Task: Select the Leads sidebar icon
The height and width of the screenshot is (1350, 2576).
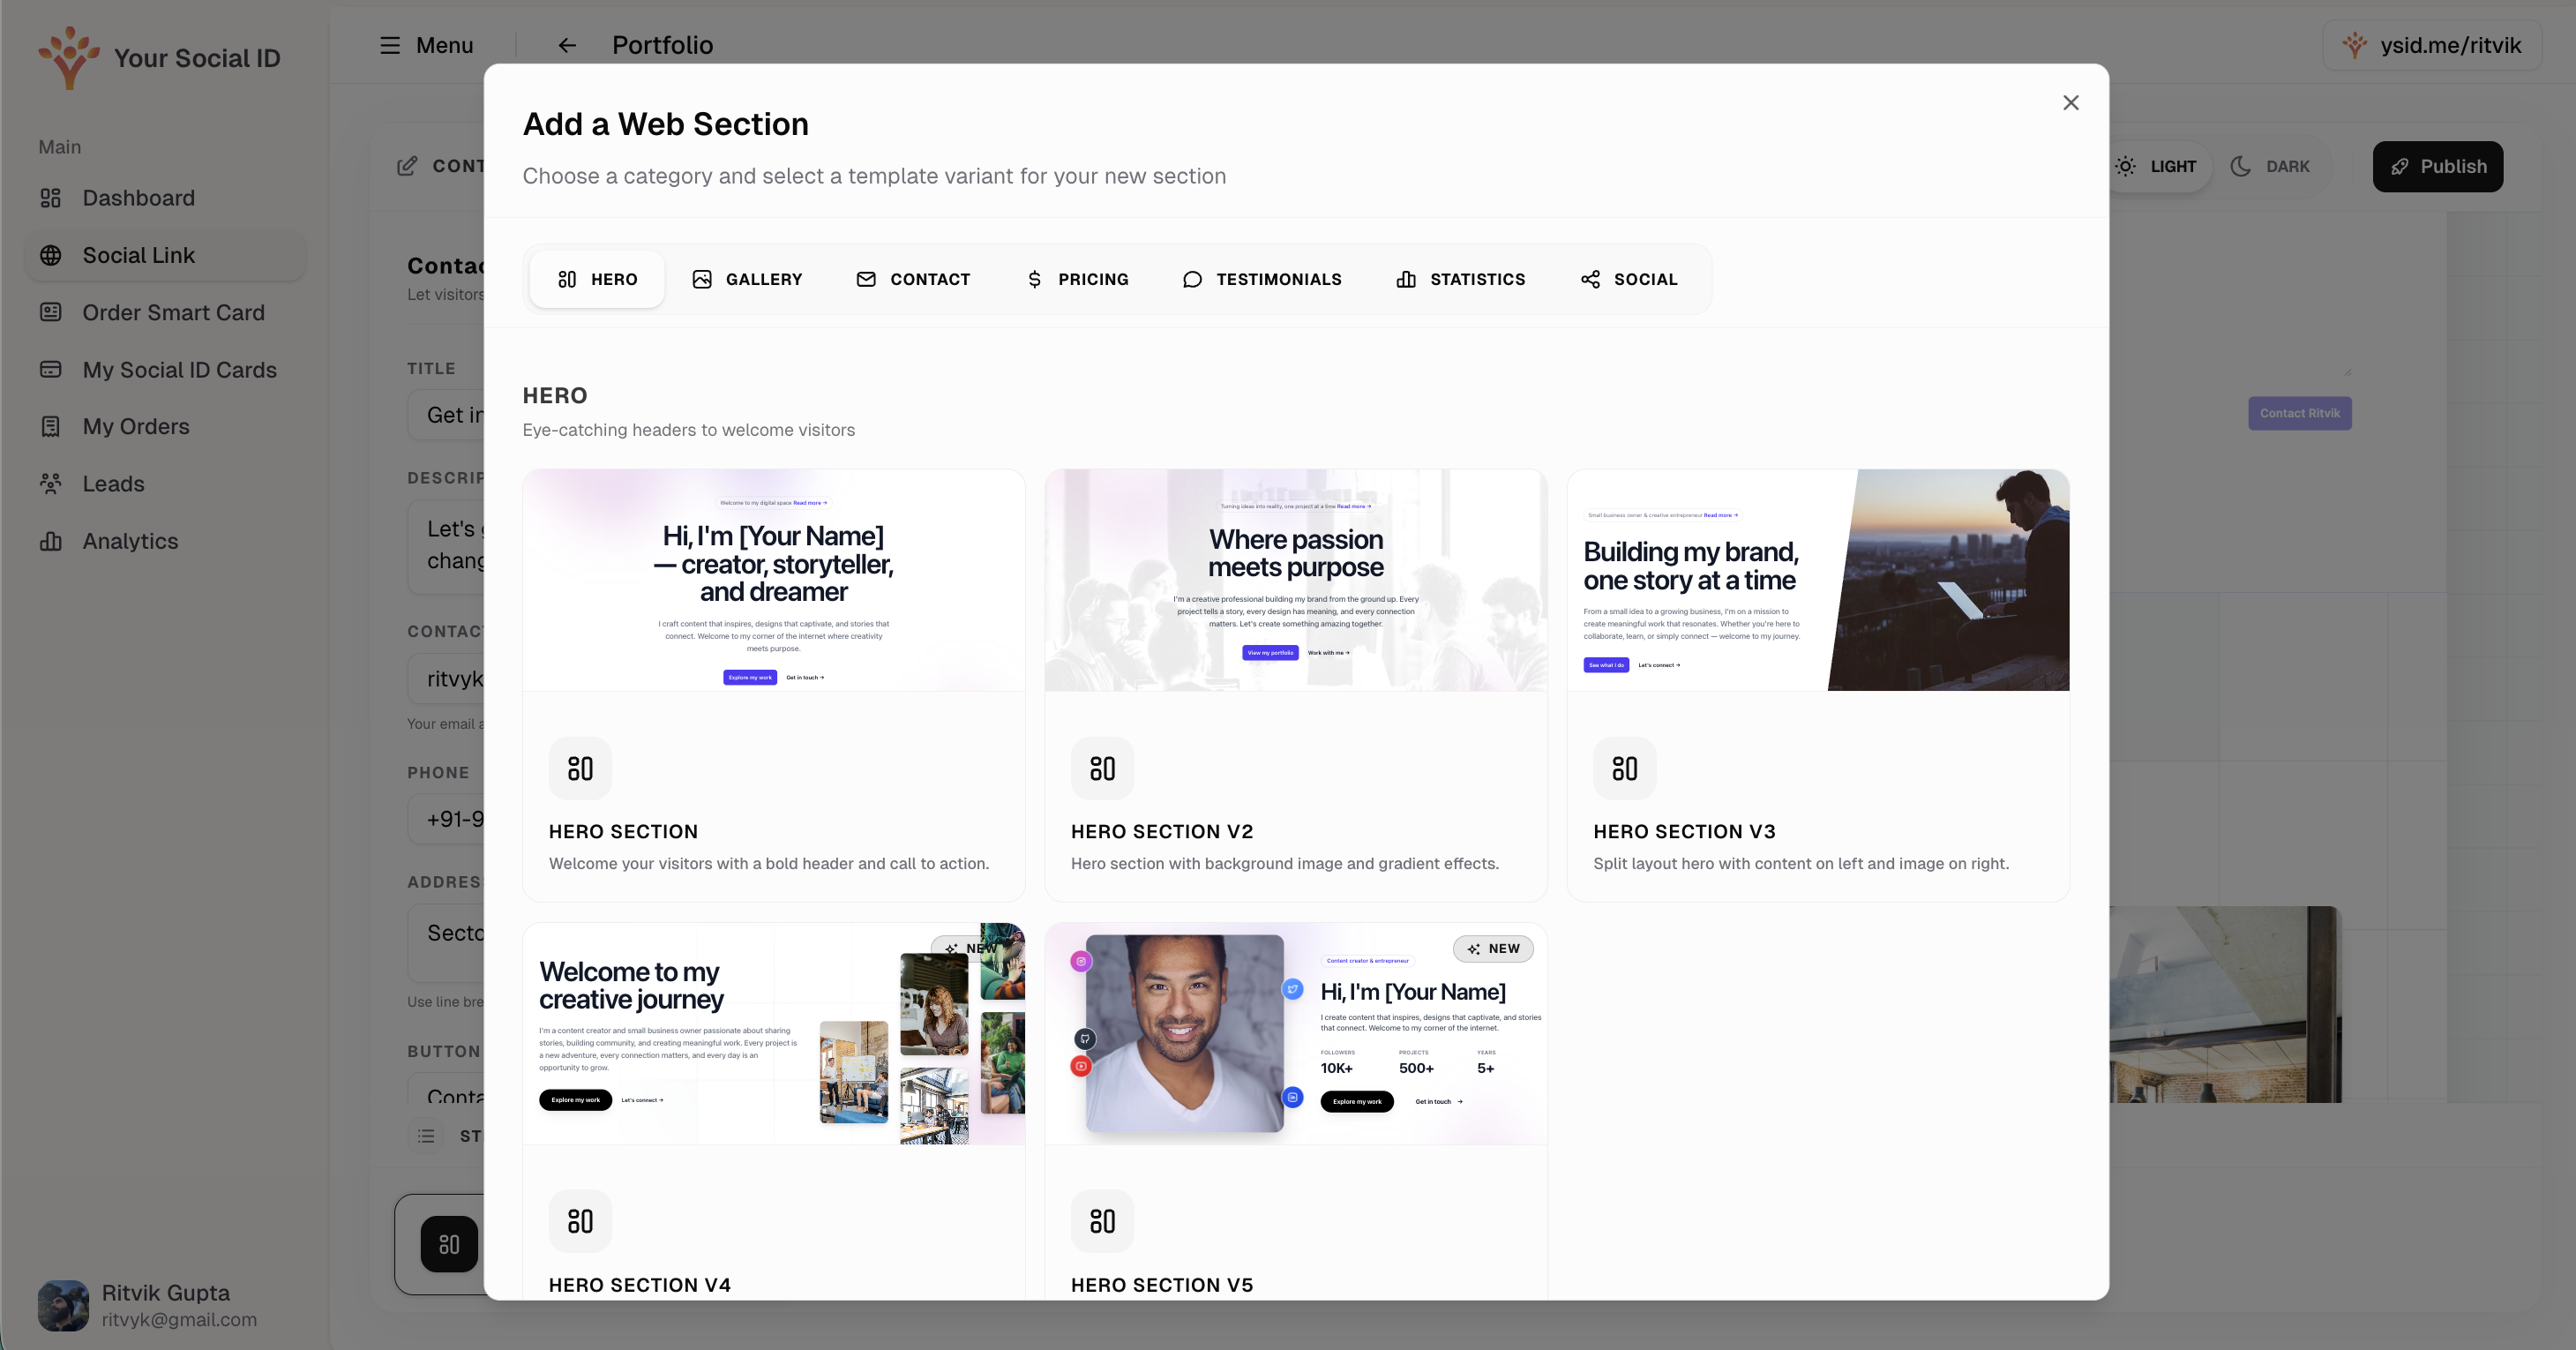Action: (x=51, y=483)
